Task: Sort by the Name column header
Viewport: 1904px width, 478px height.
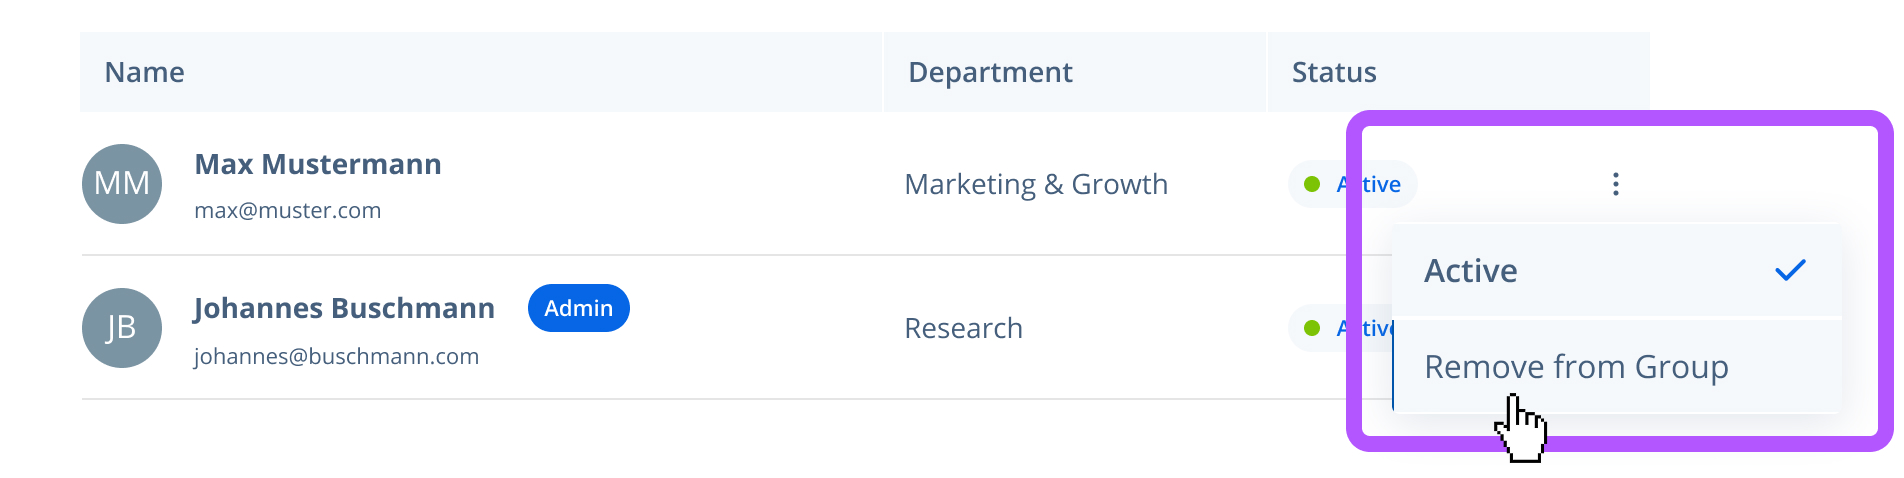Action: [x=145, y=72]
